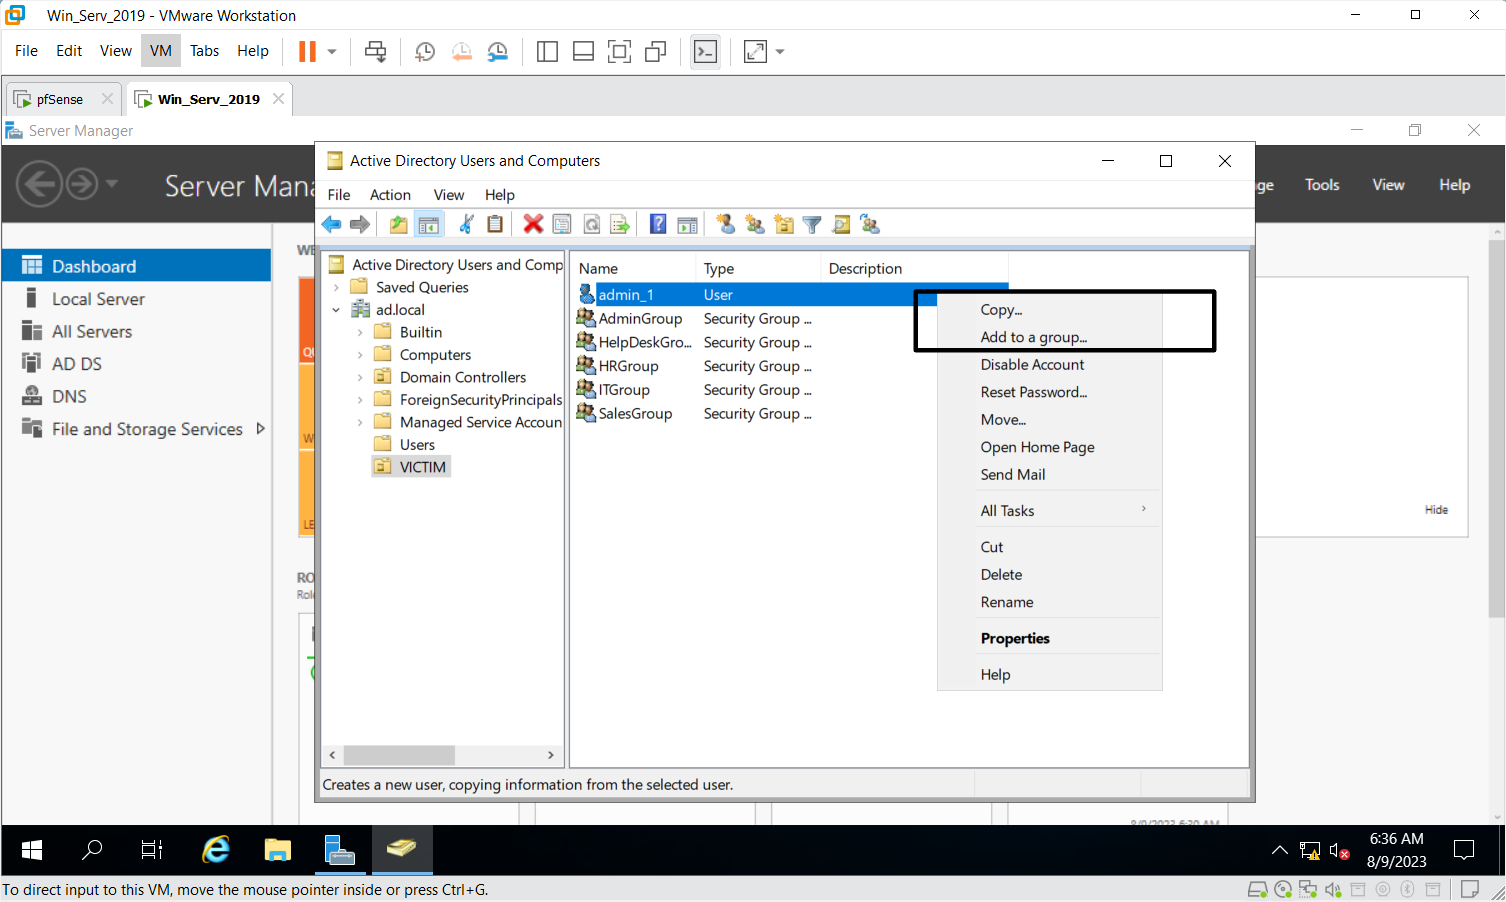Choose Copy... from the context menu
The image size is (1506, 902).
(1050, 309)
